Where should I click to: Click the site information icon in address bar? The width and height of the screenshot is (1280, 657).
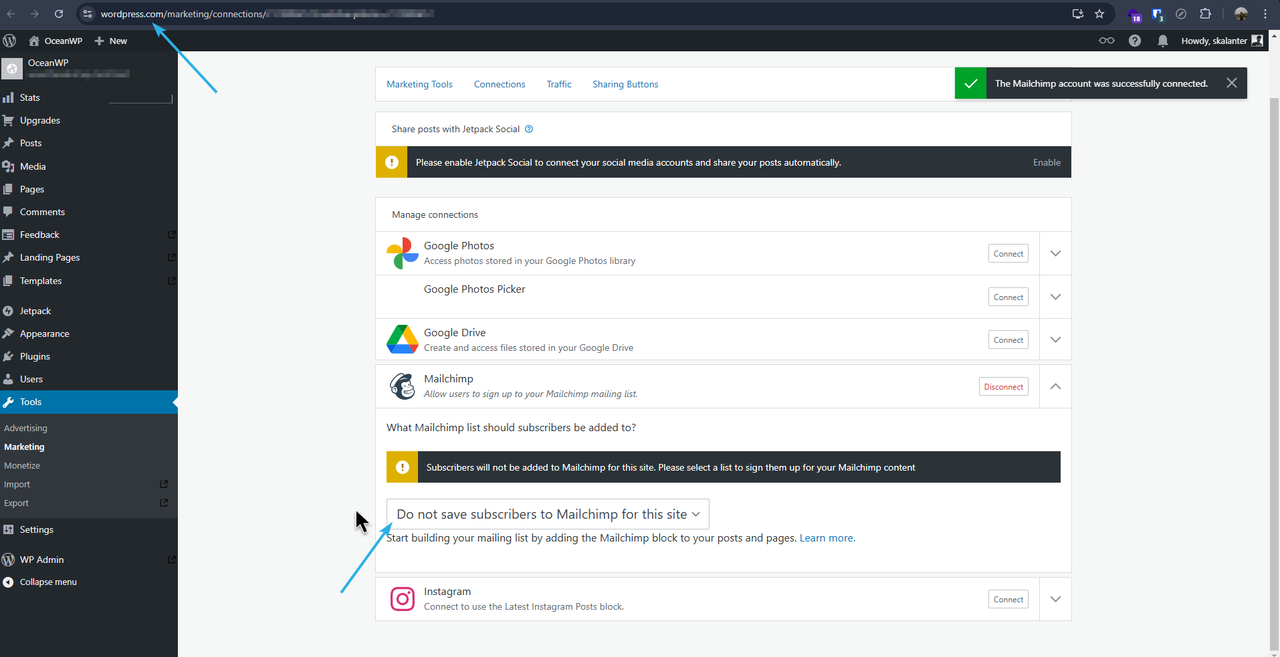[87, 14]
